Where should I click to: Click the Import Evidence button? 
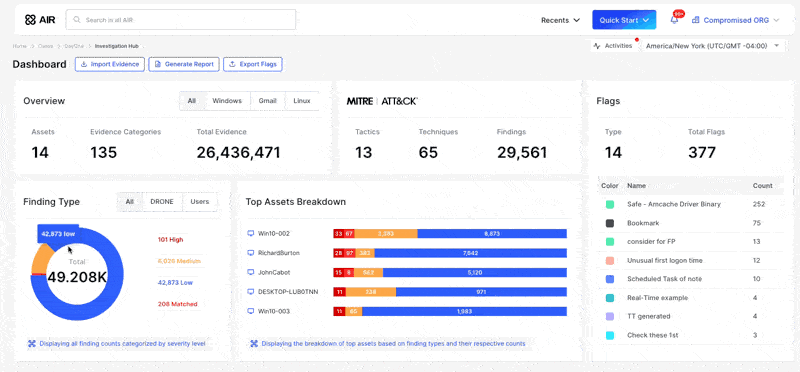110,64
